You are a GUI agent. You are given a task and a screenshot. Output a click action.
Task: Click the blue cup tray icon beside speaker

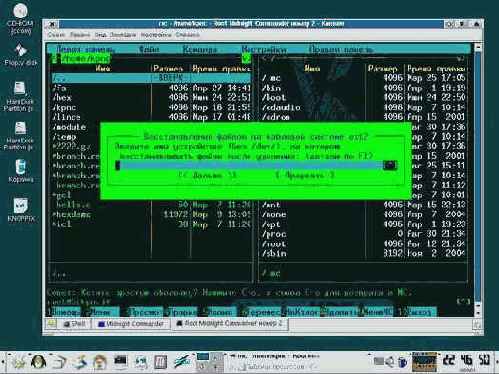tap(403, 362)
